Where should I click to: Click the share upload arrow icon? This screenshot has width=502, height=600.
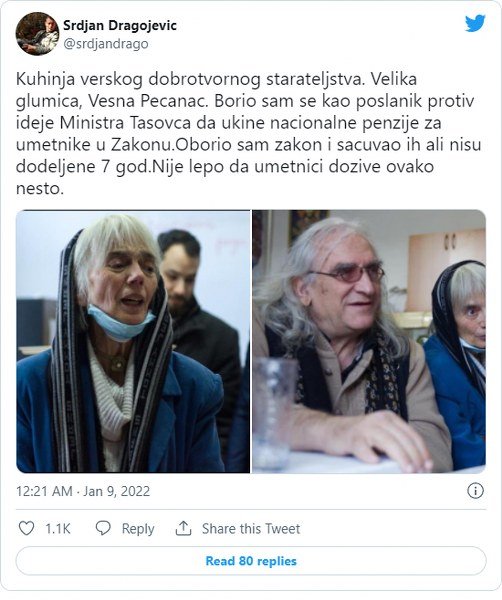183,528
